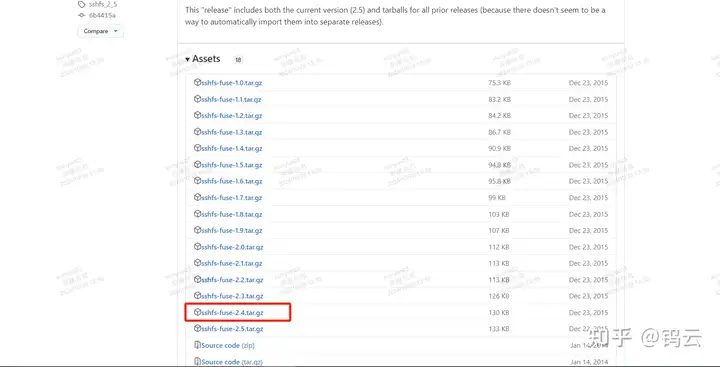
Task: Download sshfs-fuse-2.3.tar.gz
Action: coord(232,296)
